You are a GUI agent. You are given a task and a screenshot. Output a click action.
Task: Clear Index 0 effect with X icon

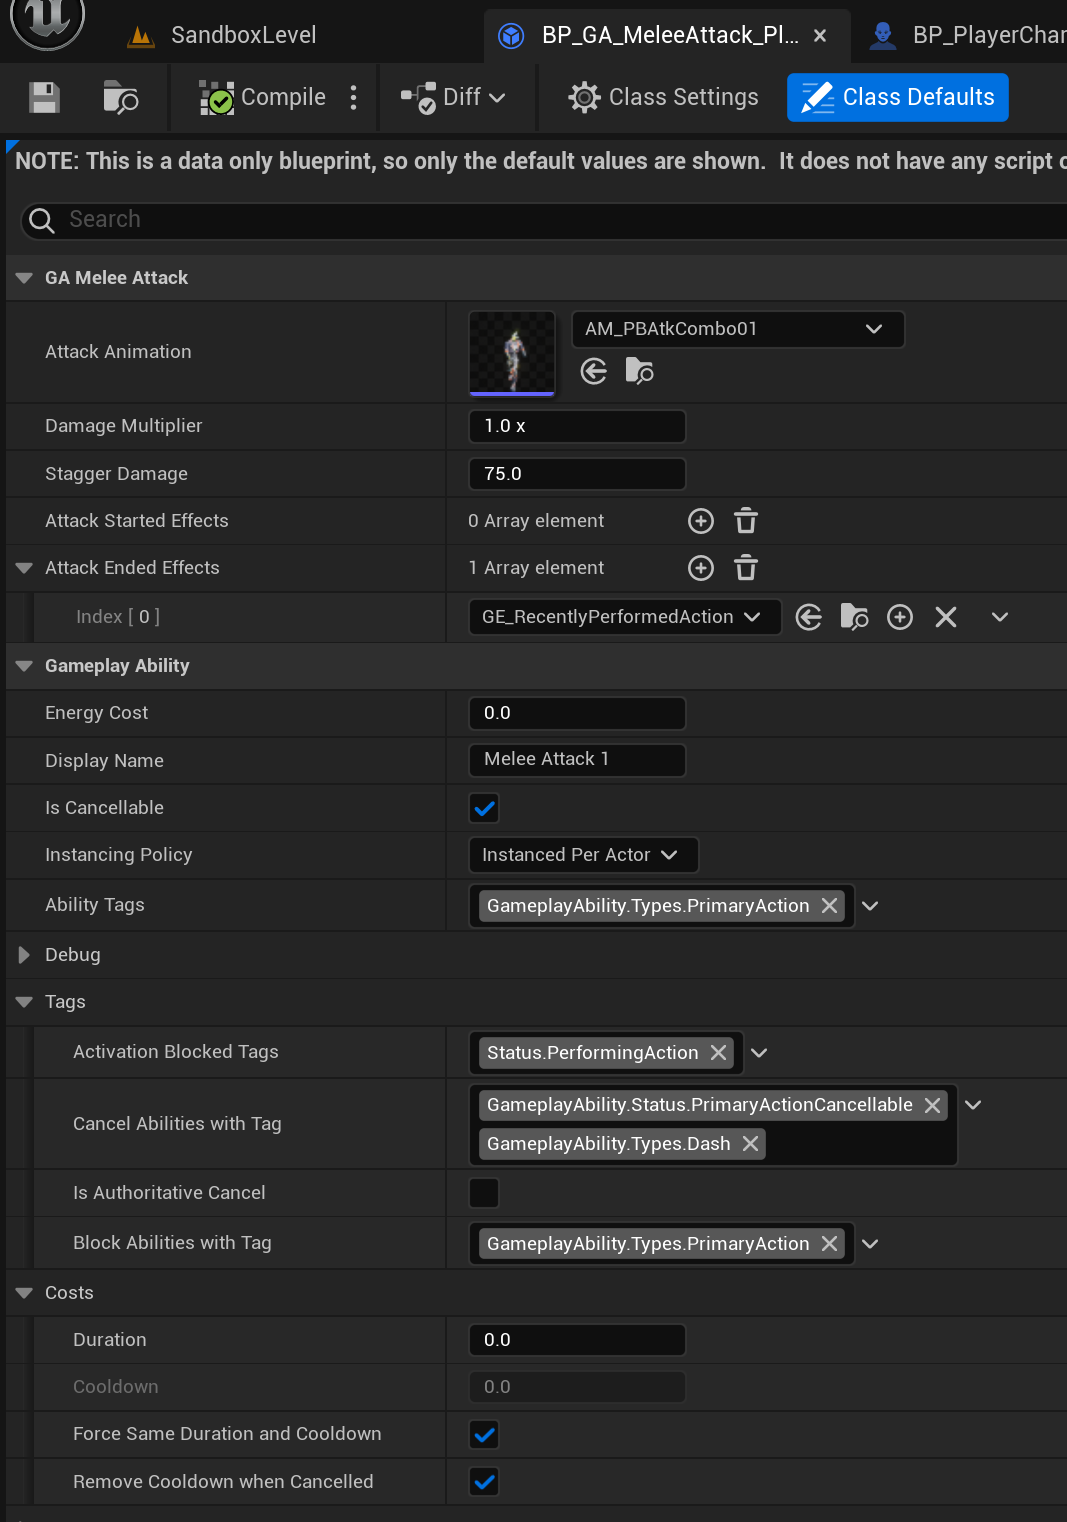tap(946, 617)
